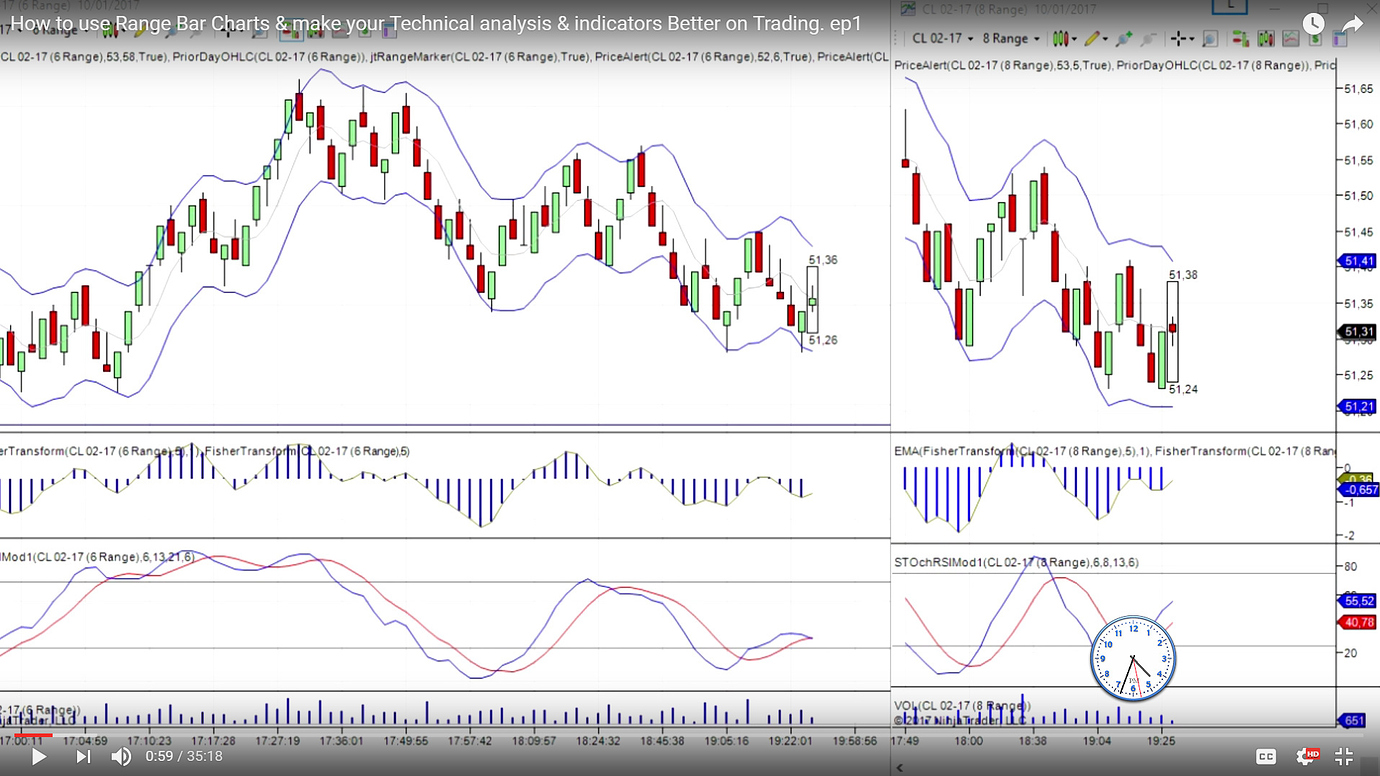Click the 18:38 time label on right chart
Image resolution: width=1380 pixels, height=776 pixels.
click(1033, 741)
